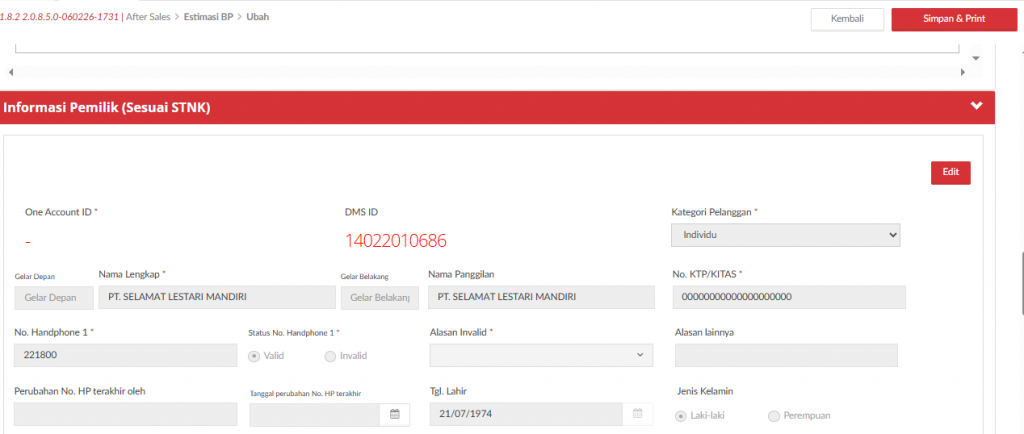
Task: Open calendar for Tanggal perubahan No. HP terakhir
Action: pyautogui.click(x=394, y=415)
